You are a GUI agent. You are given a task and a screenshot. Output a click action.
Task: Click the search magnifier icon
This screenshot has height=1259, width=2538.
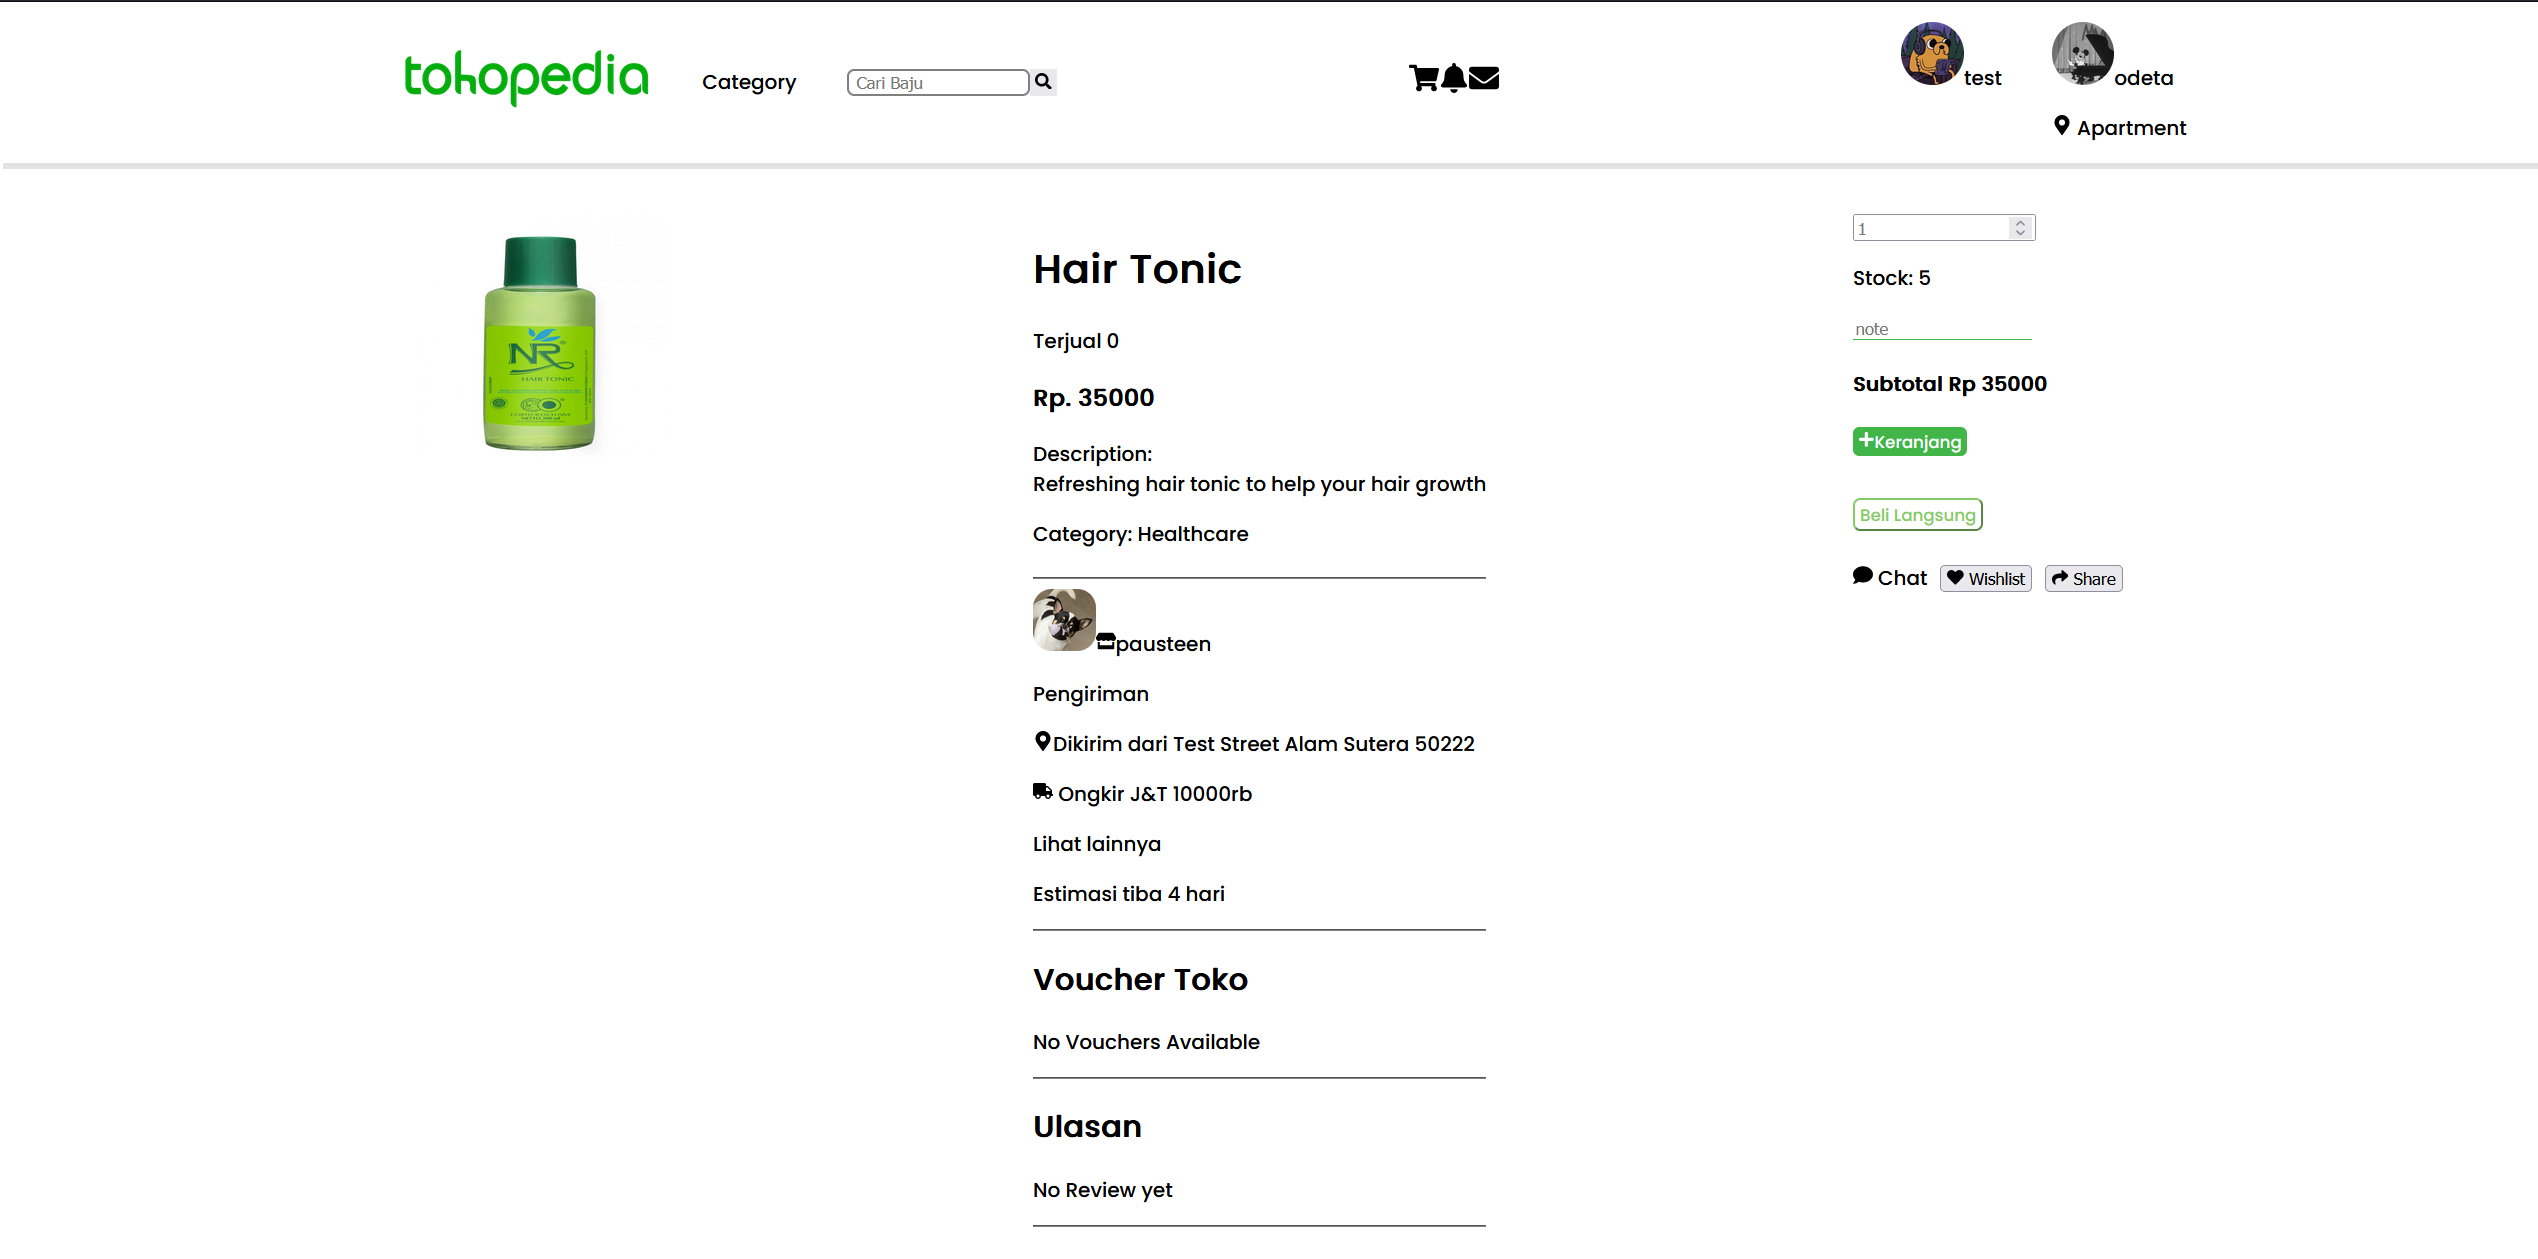point(1043,81)
